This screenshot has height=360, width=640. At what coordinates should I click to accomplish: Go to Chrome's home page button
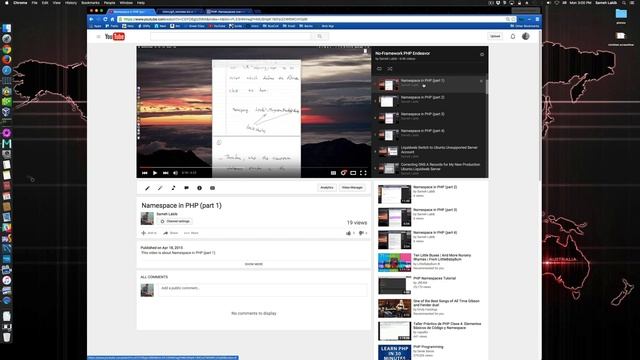tap(112, 19)
